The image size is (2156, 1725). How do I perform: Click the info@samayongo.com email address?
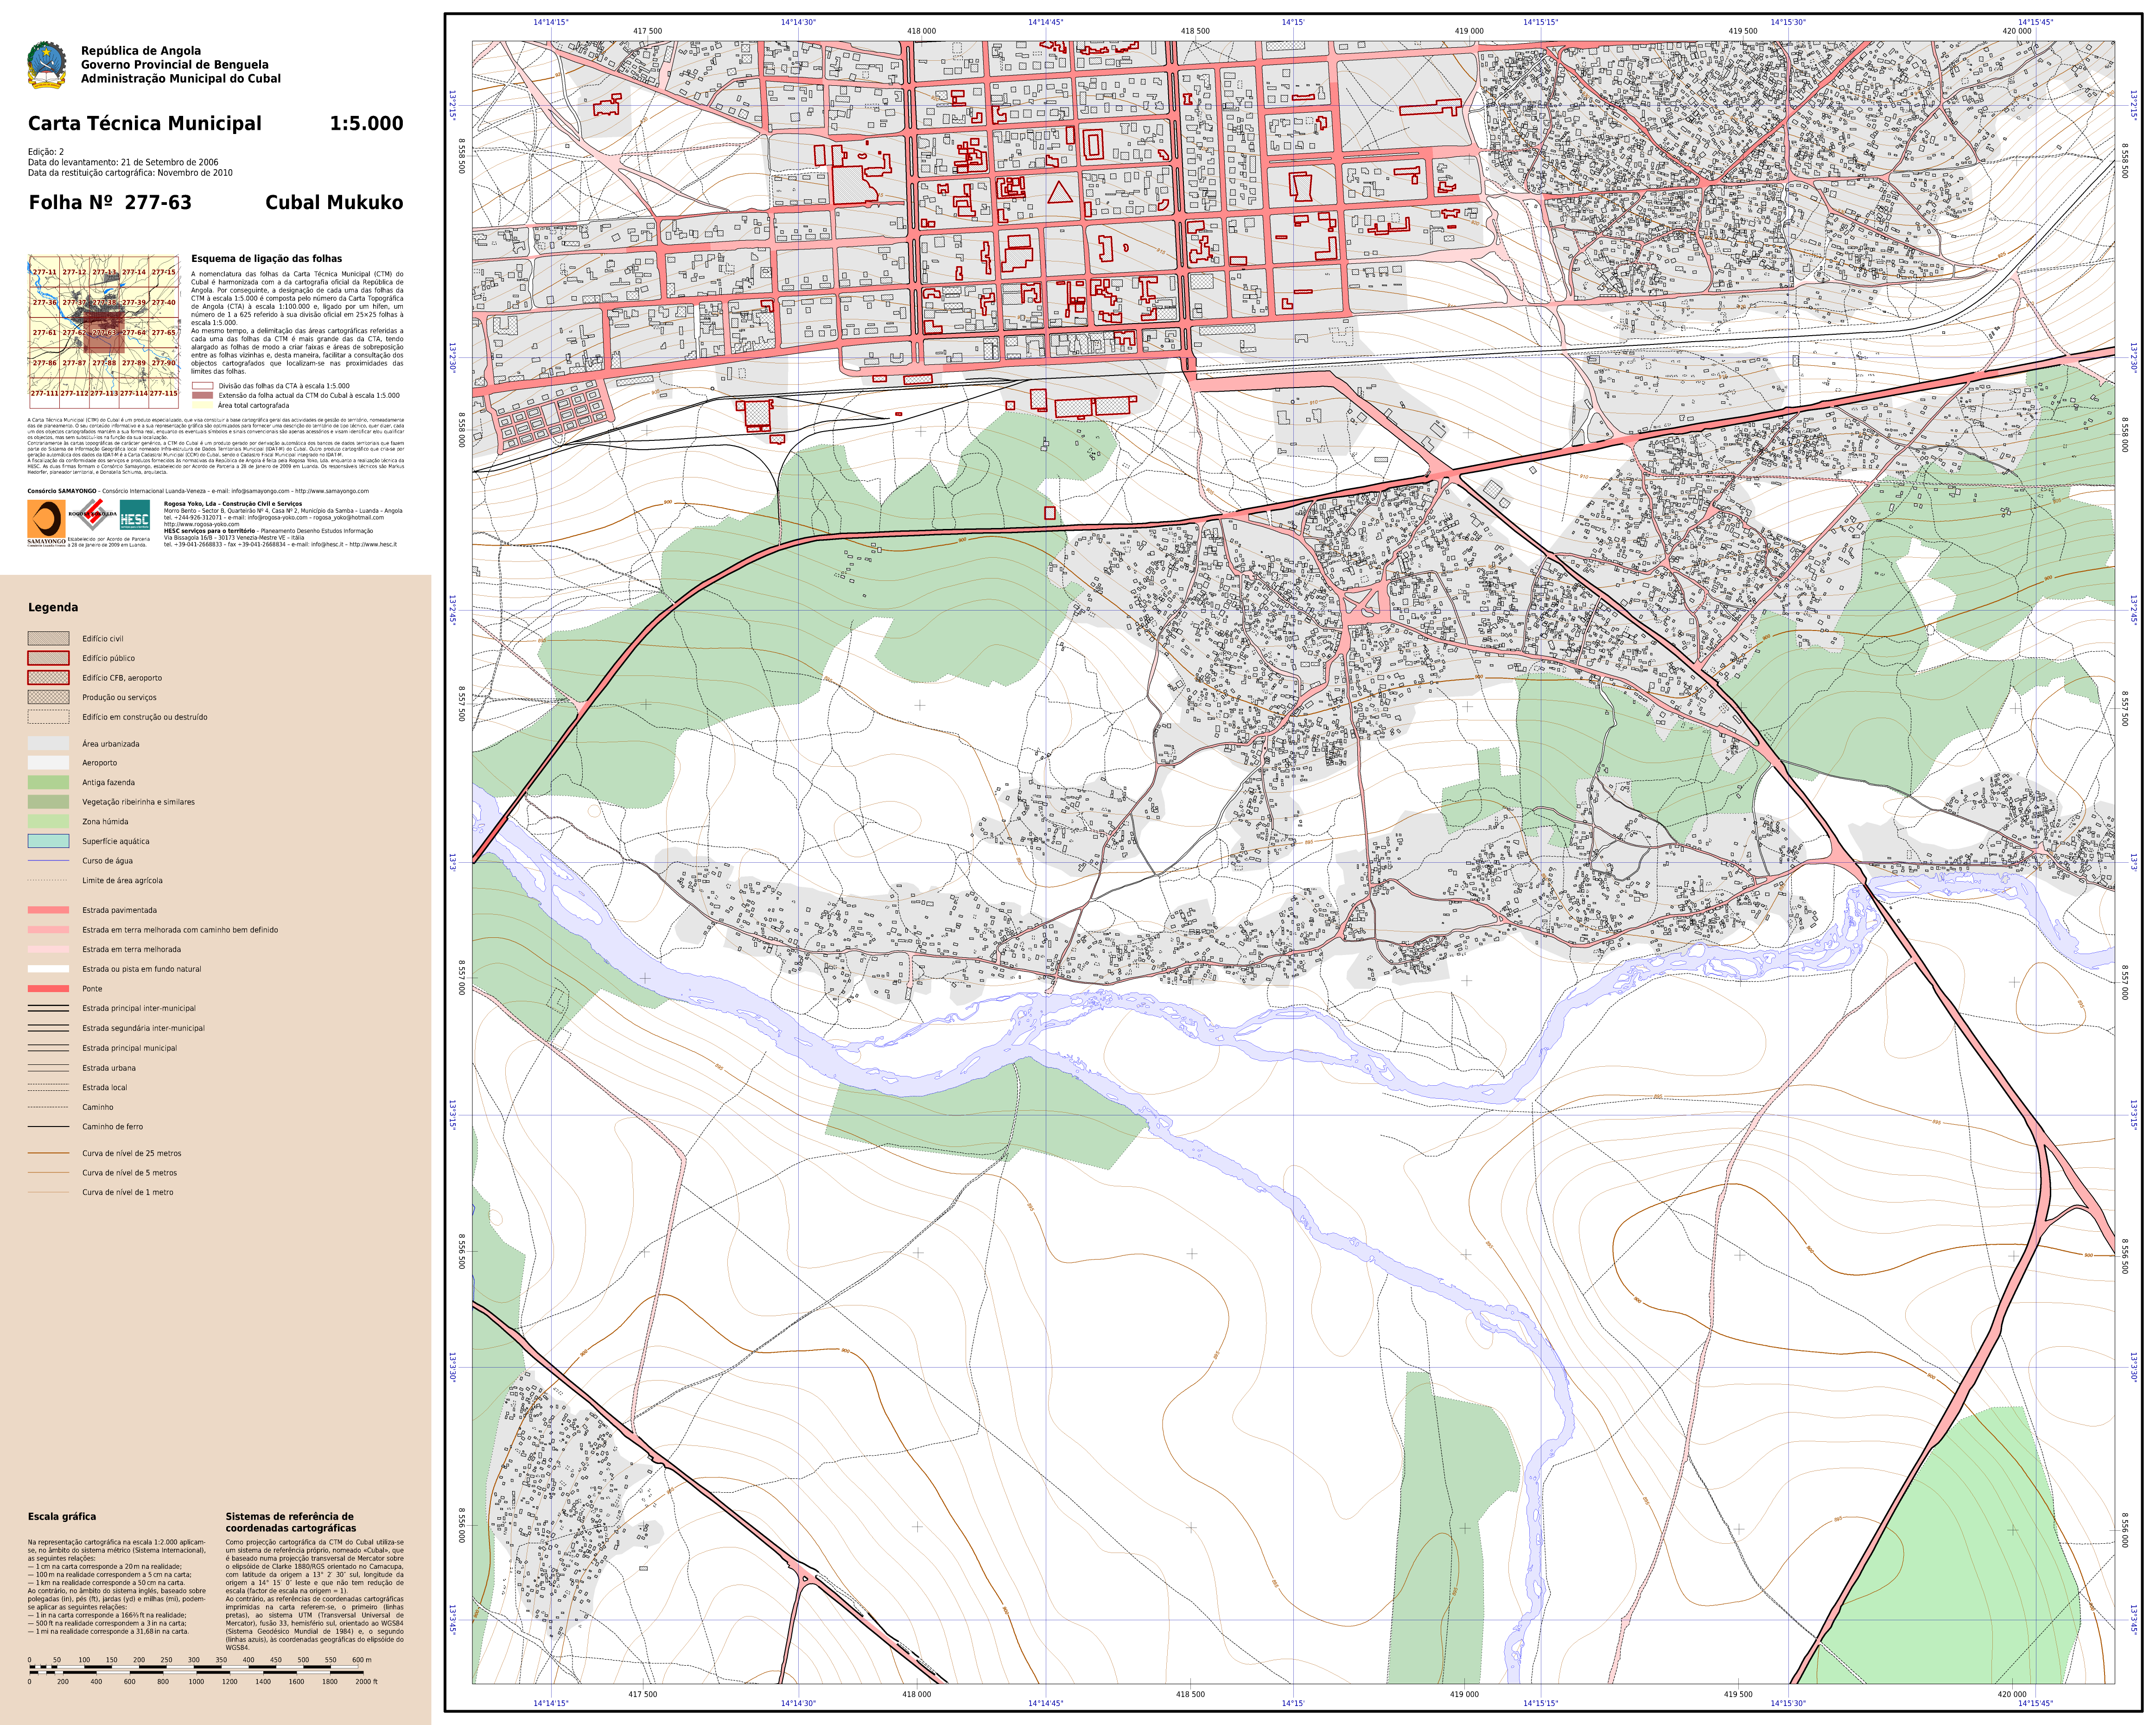(x=260, y=491)
